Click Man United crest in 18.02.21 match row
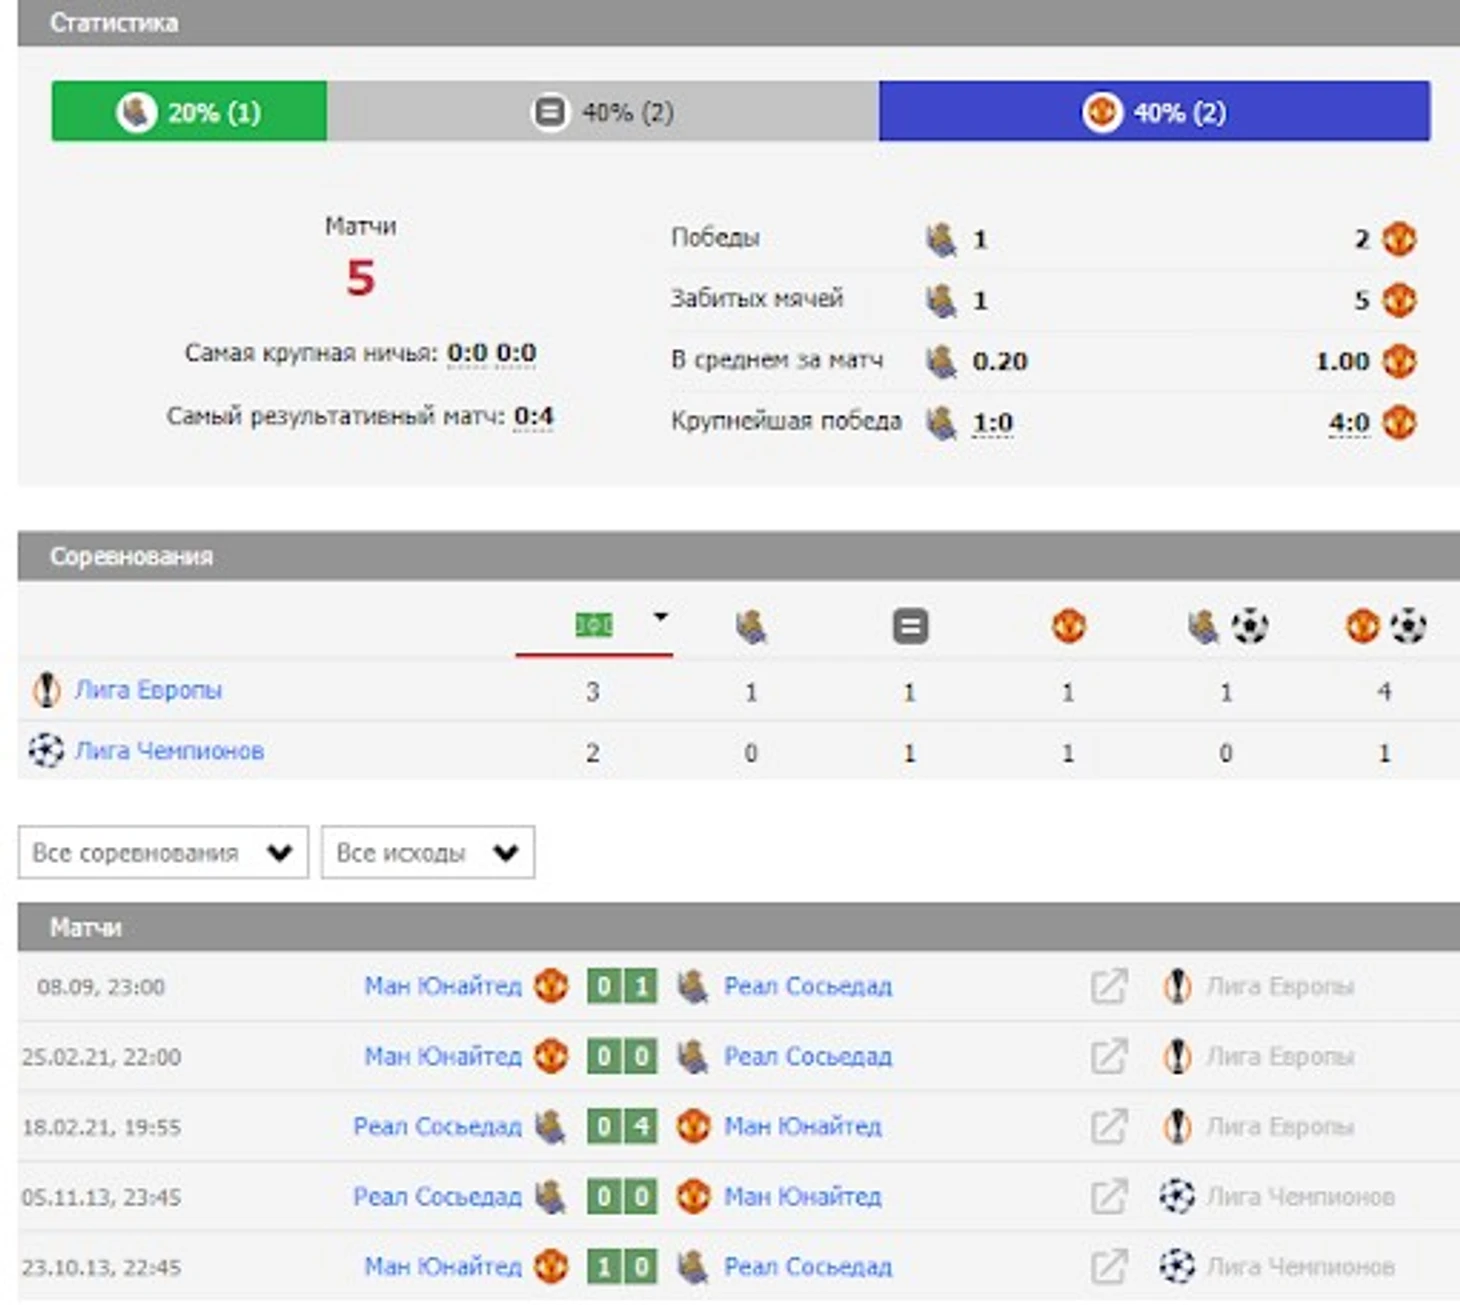 (693, 1126)
